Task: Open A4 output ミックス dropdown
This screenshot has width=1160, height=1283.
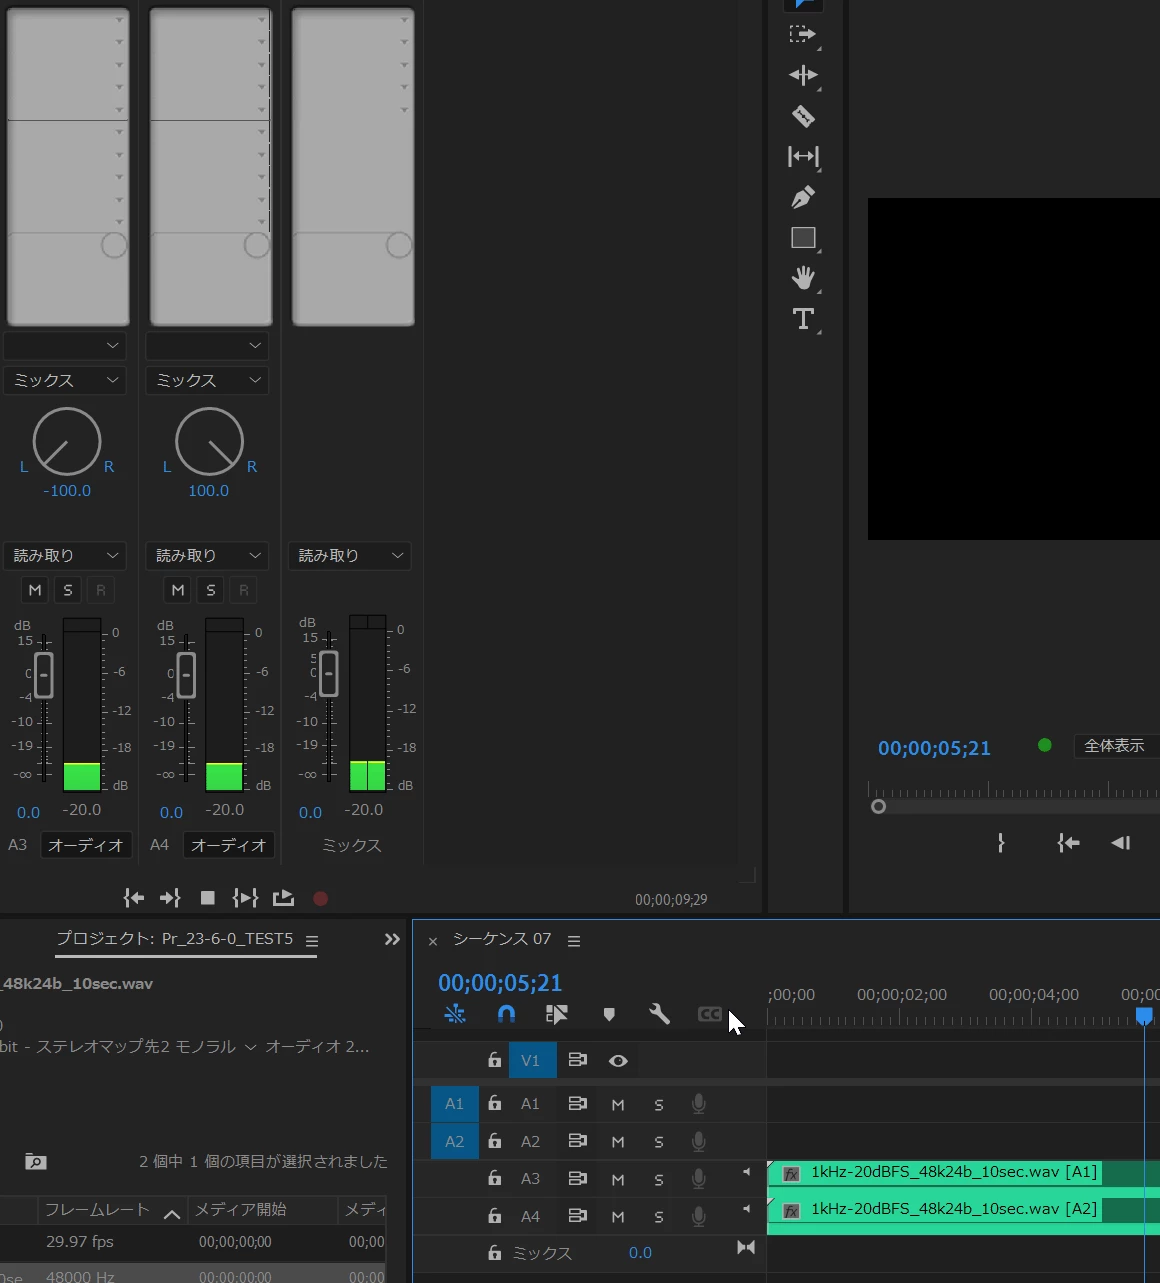Action: [x=208, y=380]
